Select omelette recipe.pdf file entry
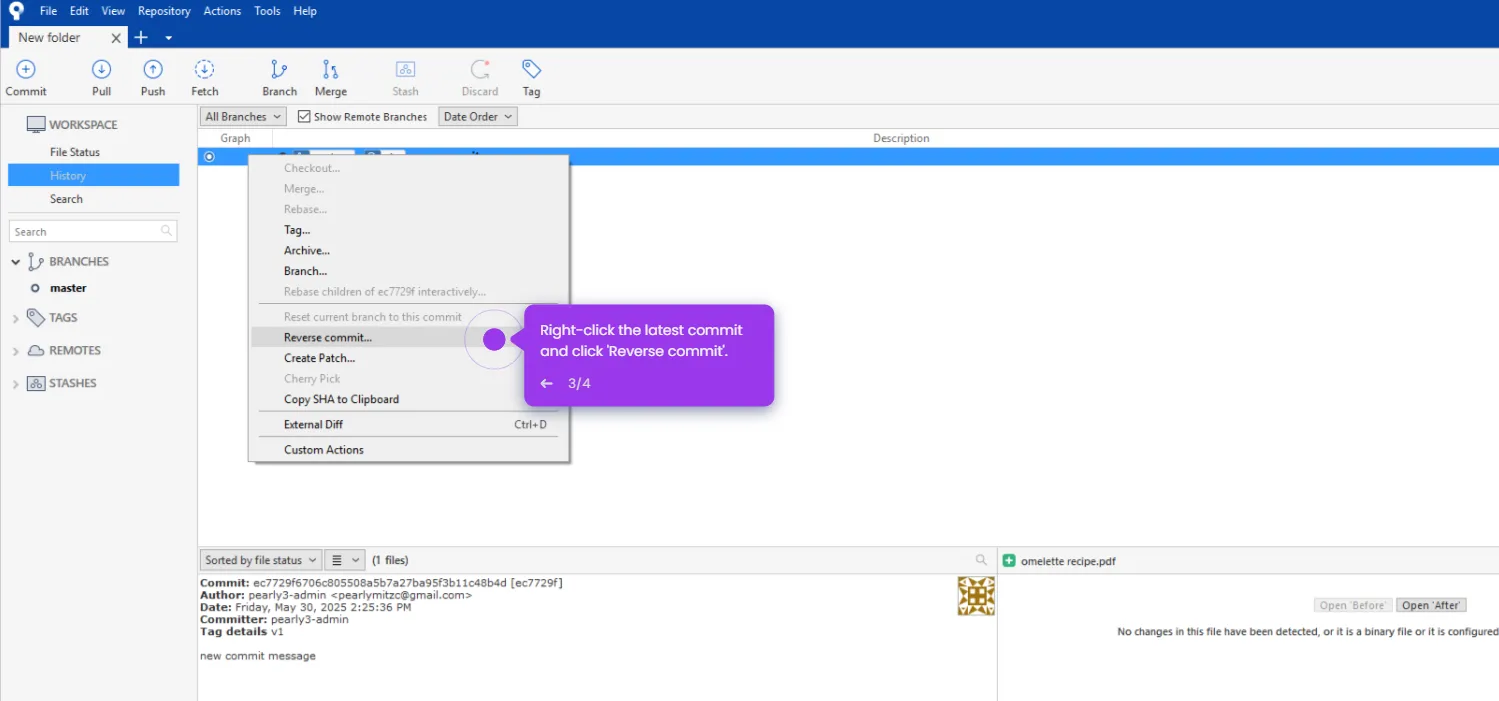 tap(1068, 561)
